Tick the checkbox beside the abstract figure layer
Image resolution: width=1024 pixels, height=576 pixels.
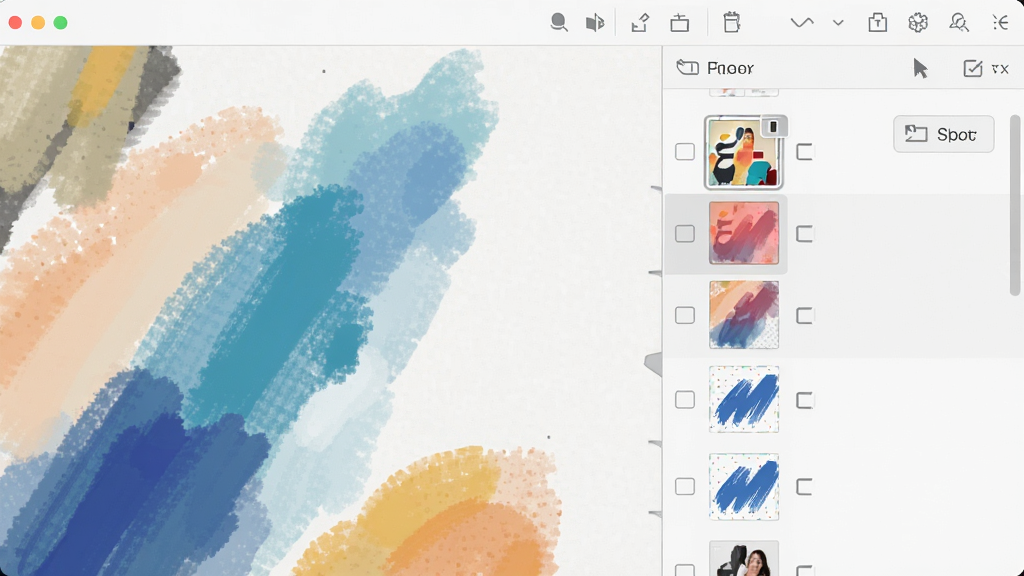point(684,152)
